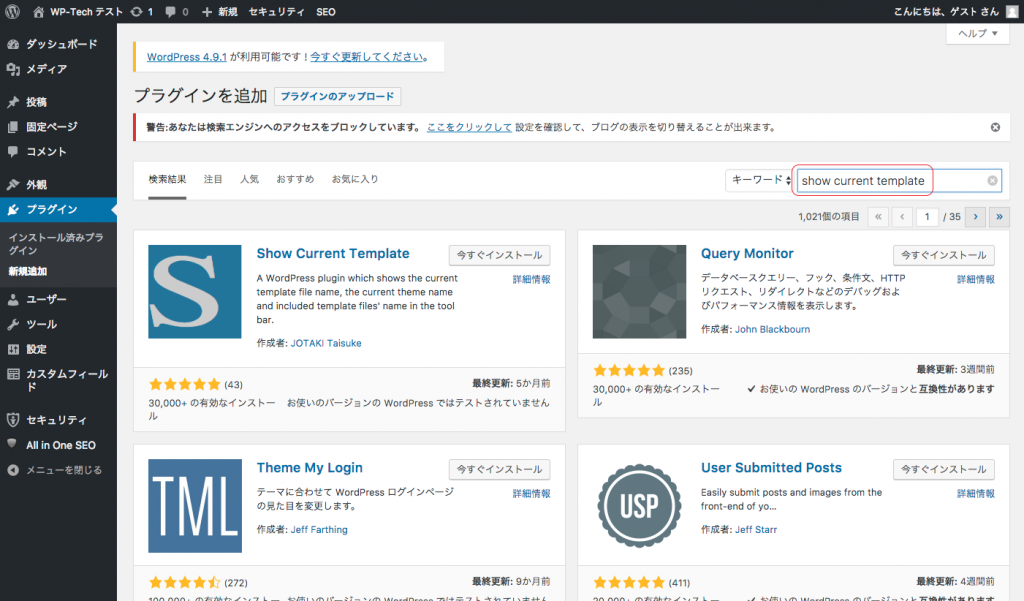Open User Submitted Posts title link
The width and height of the screenshot is (1024, 601).
pyautogui.click(x=771, y=468)
